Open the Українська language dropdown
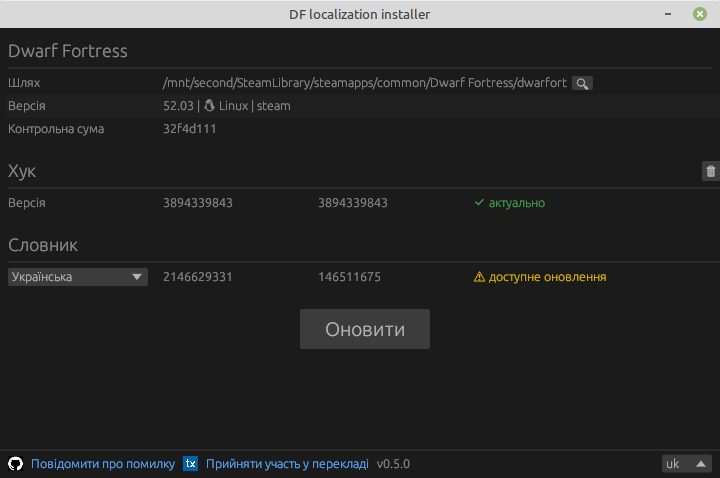This screenshot has height=478, width=720. click(78, 277)
